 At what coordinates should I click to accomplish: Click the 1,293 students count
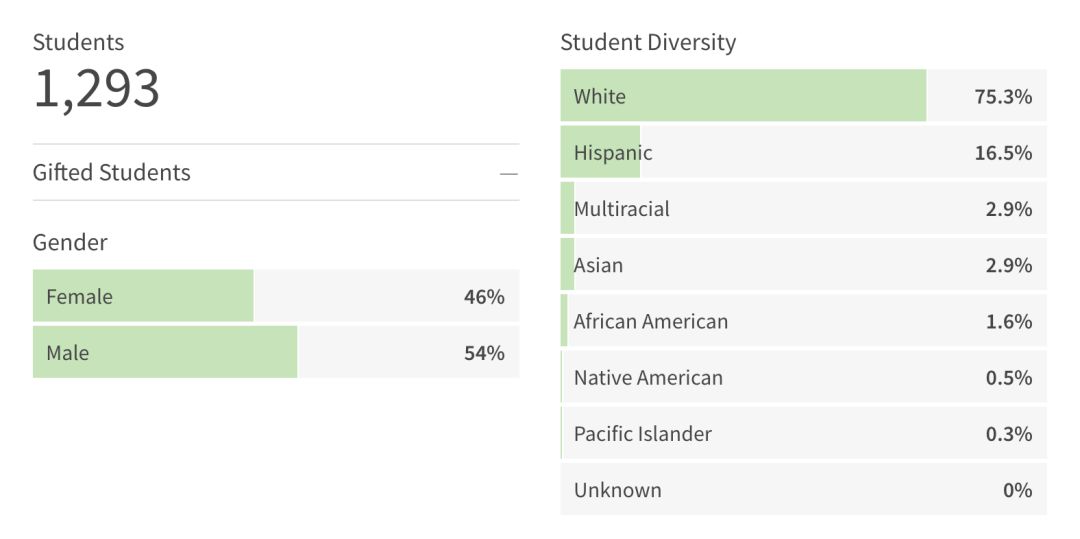96,89
